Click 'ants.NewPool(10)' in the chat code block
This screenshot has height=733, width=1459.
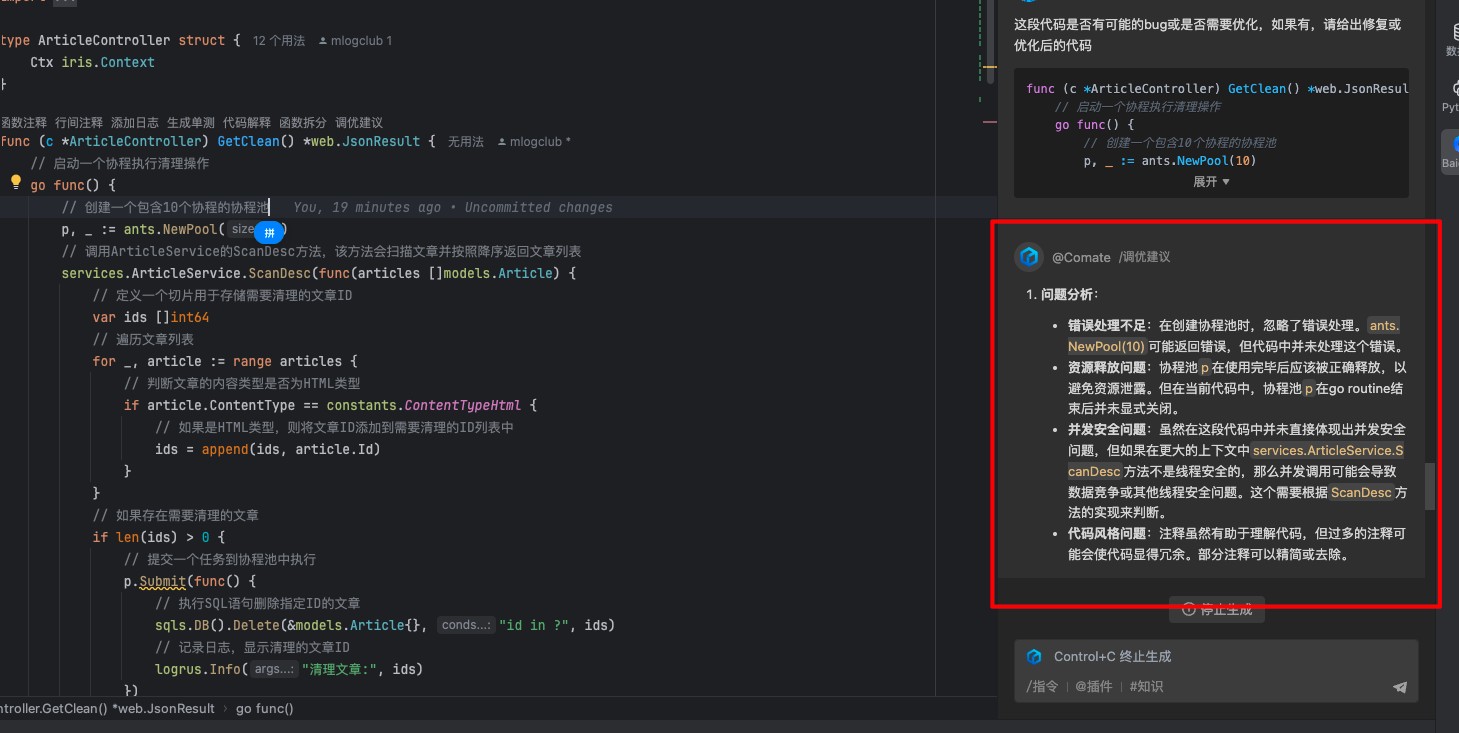pos(1198,160)
